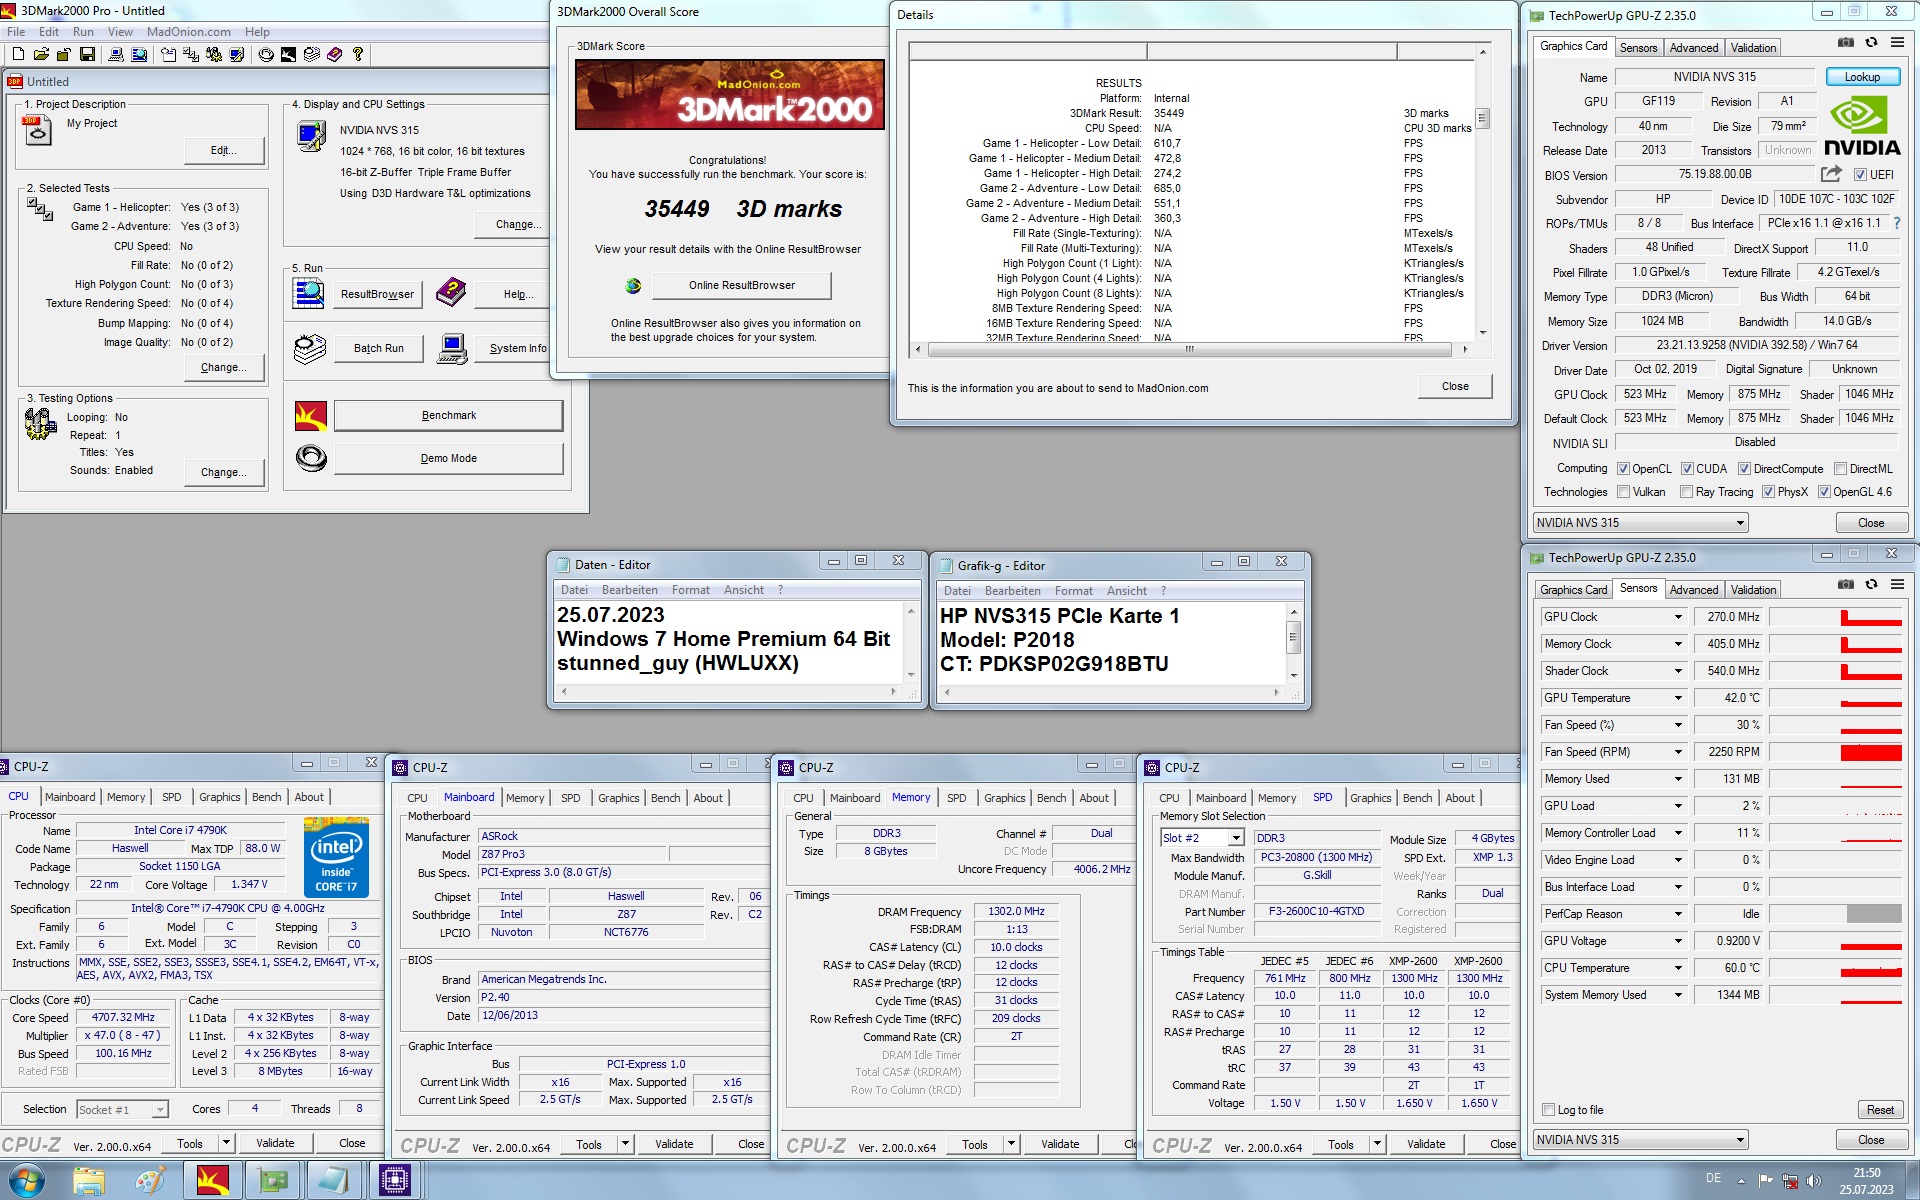Switch to Advanced tab in upper GPU-Z window

pos(1693,48)
